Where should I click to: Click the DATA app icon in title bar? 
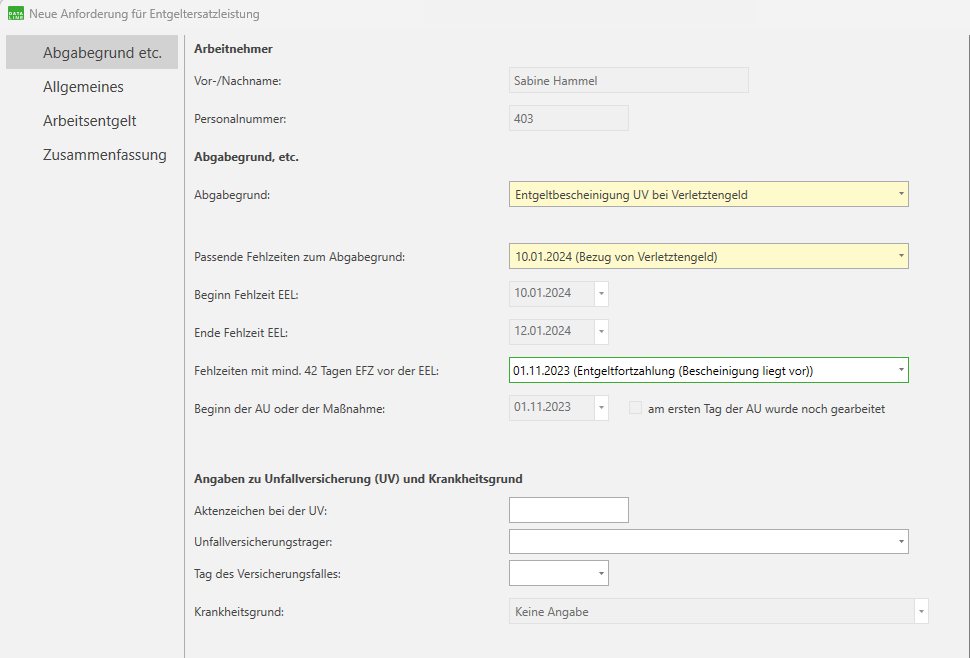click(15, 14)
